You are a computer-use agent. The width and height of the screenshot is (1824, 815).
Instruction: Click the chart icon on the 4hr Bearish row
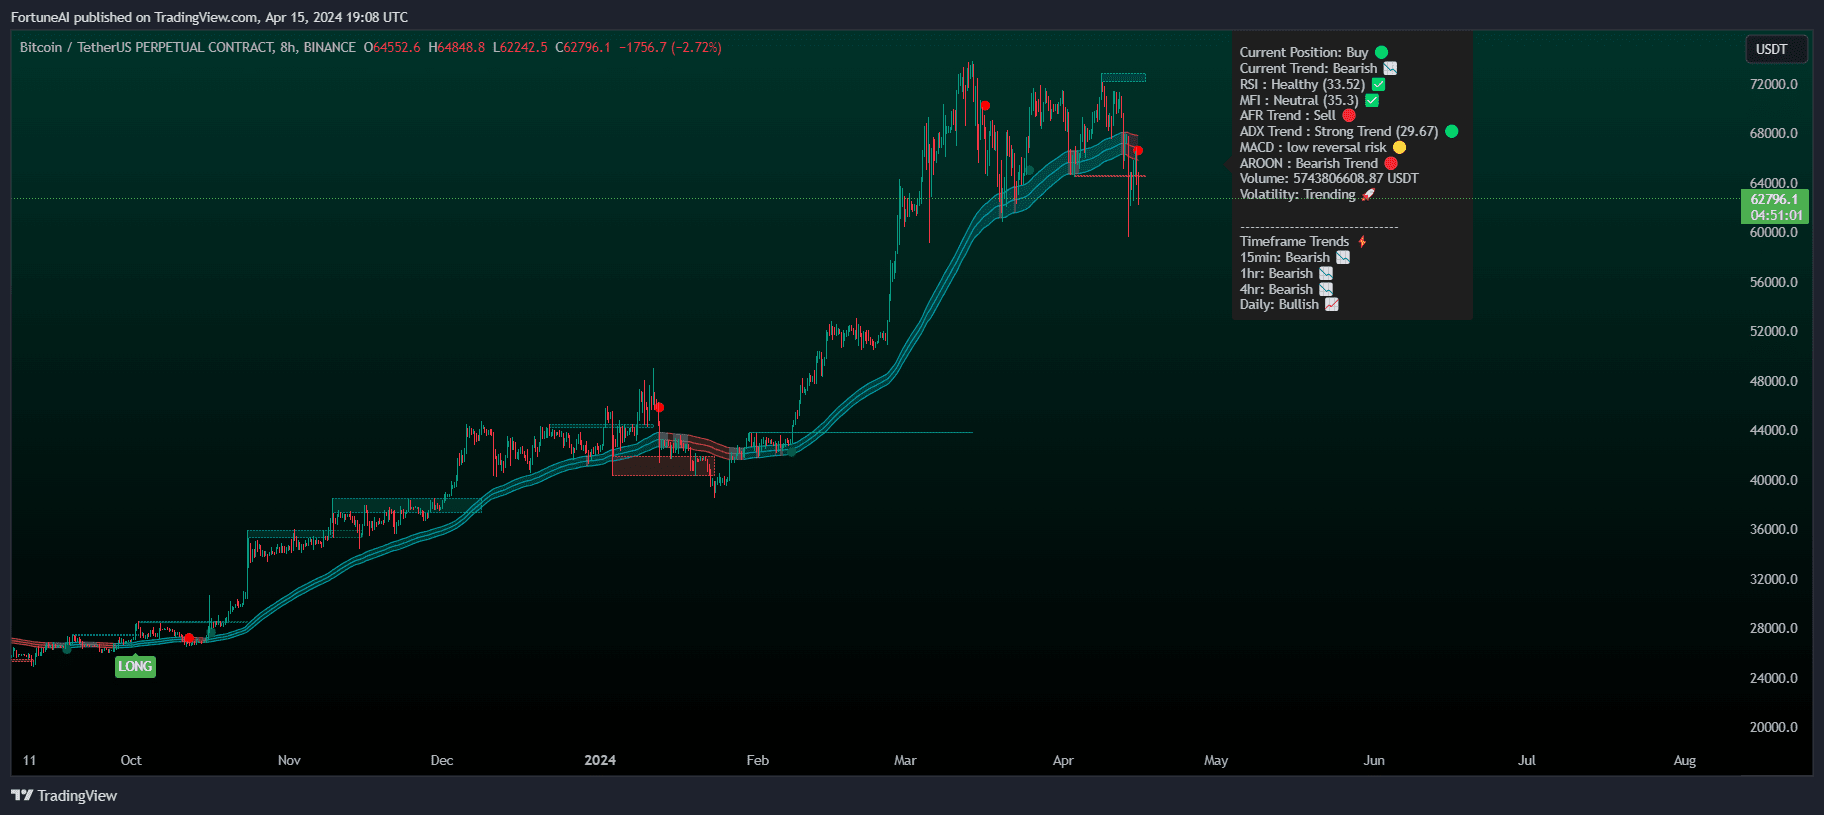coord(1326,289)
